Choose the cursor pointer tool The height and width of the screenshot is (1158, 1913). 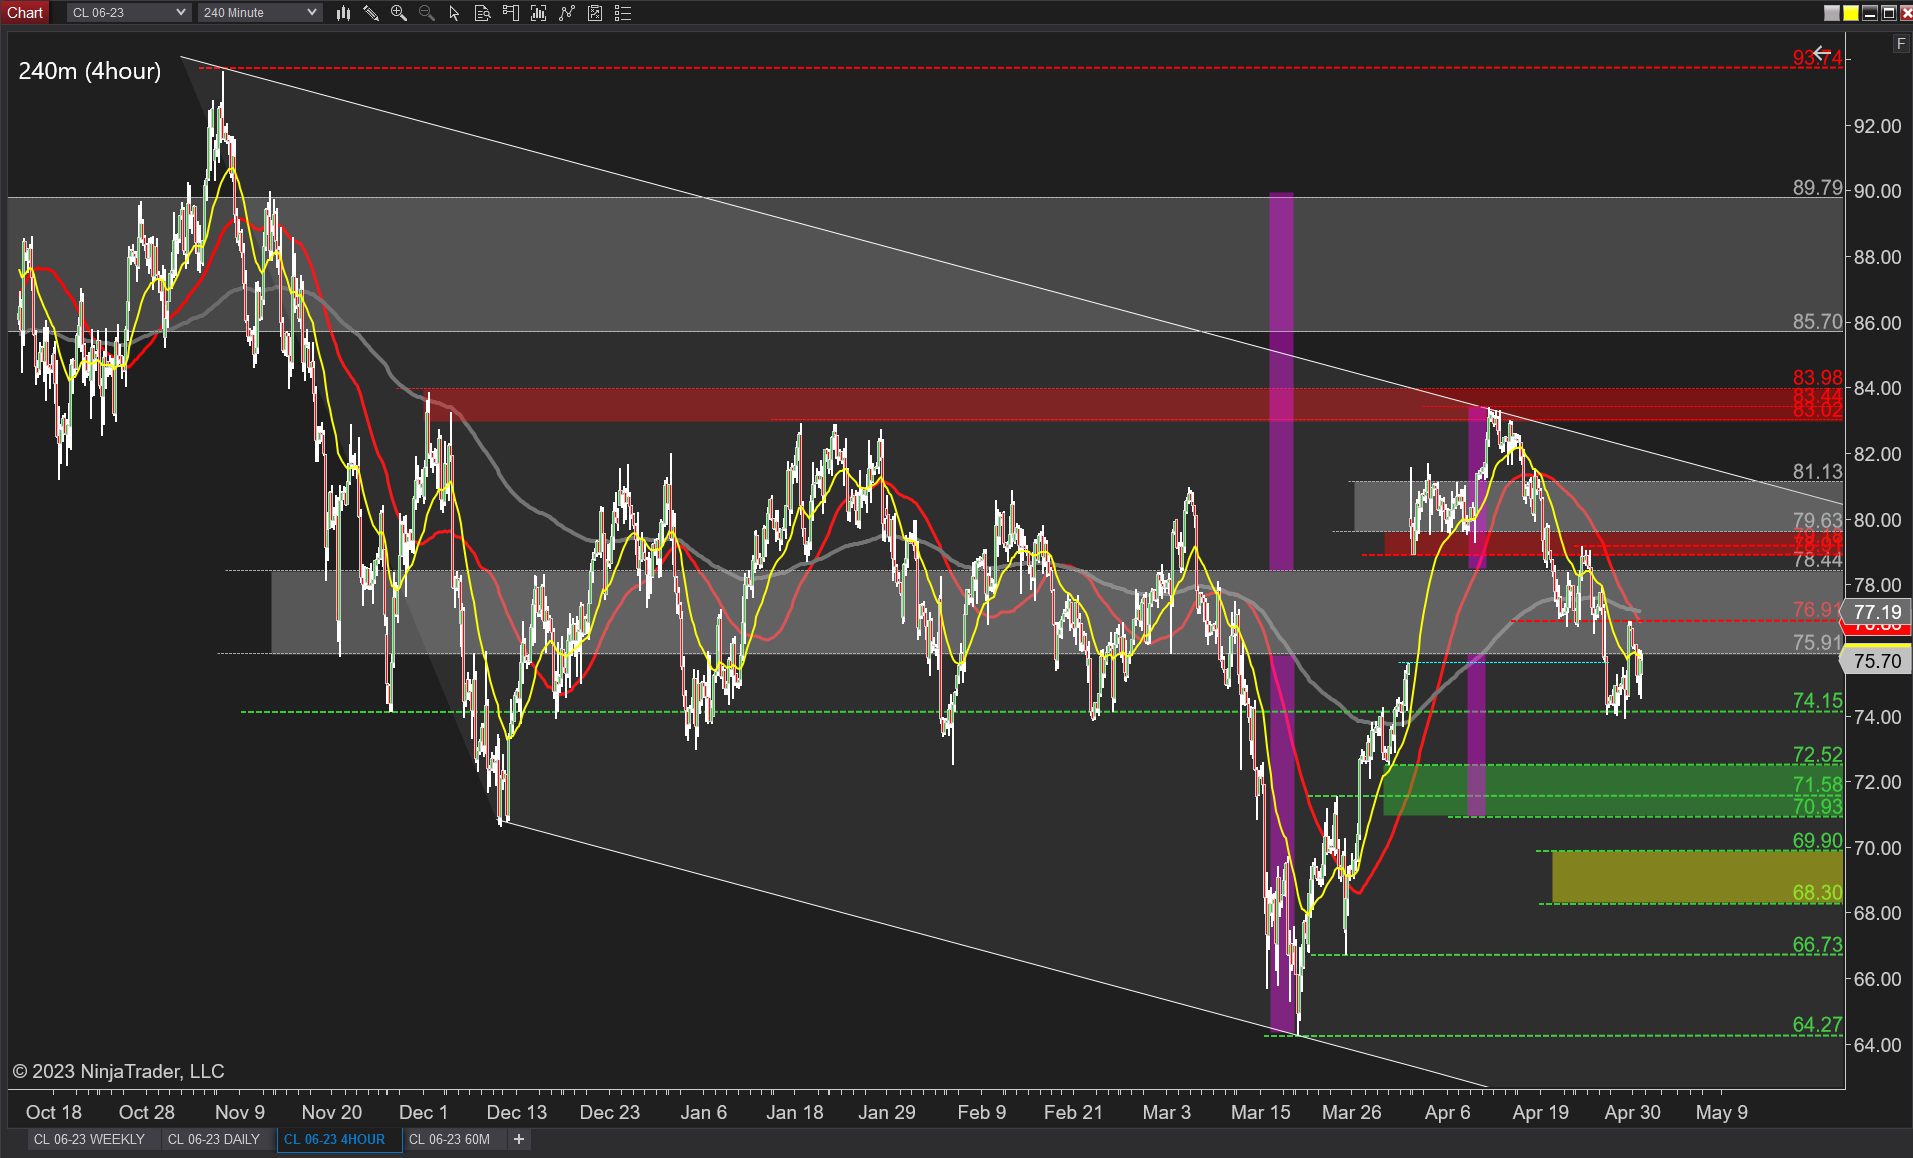pos(454,13)
